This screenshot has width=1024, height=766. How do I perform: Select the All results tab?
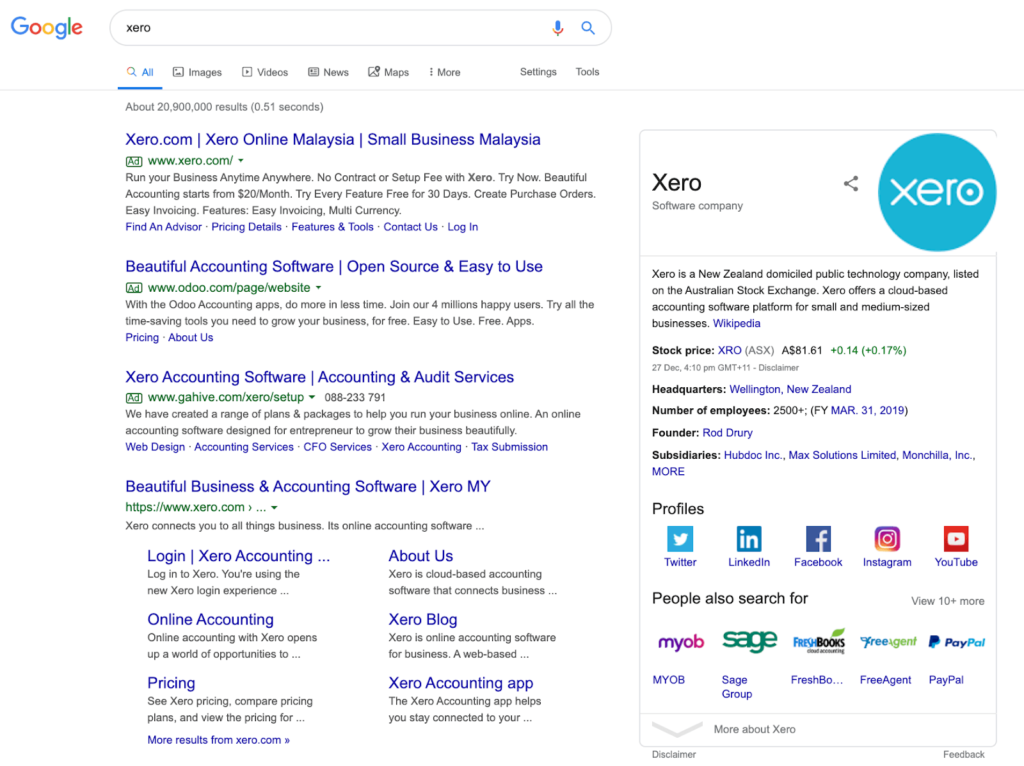[140, 72]
